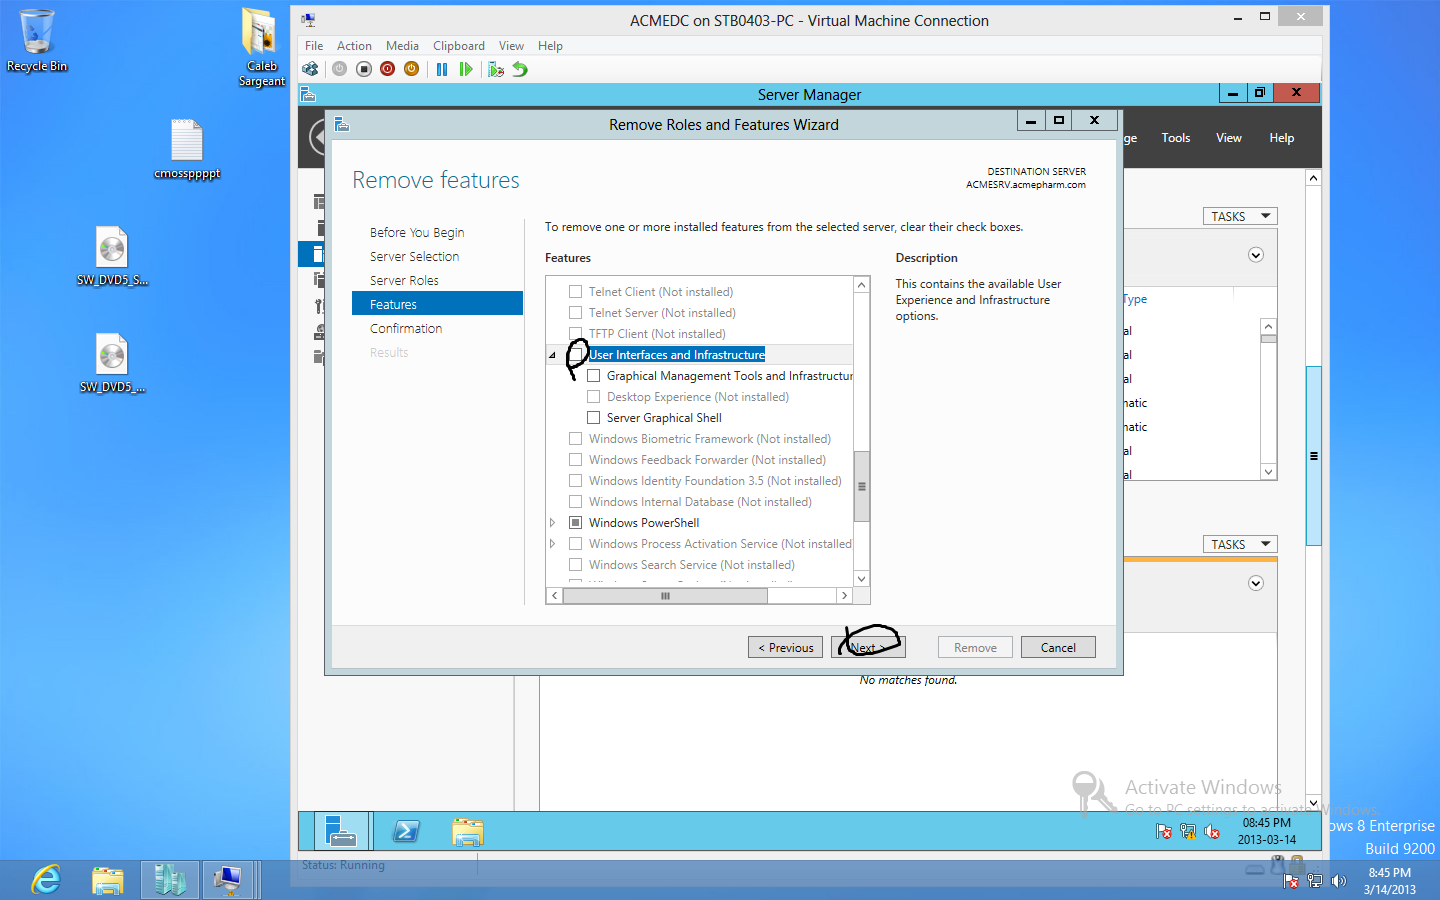Click the Desktop Experience checkbox
This screenshot has height=900, width=1440.
[594, 397]
